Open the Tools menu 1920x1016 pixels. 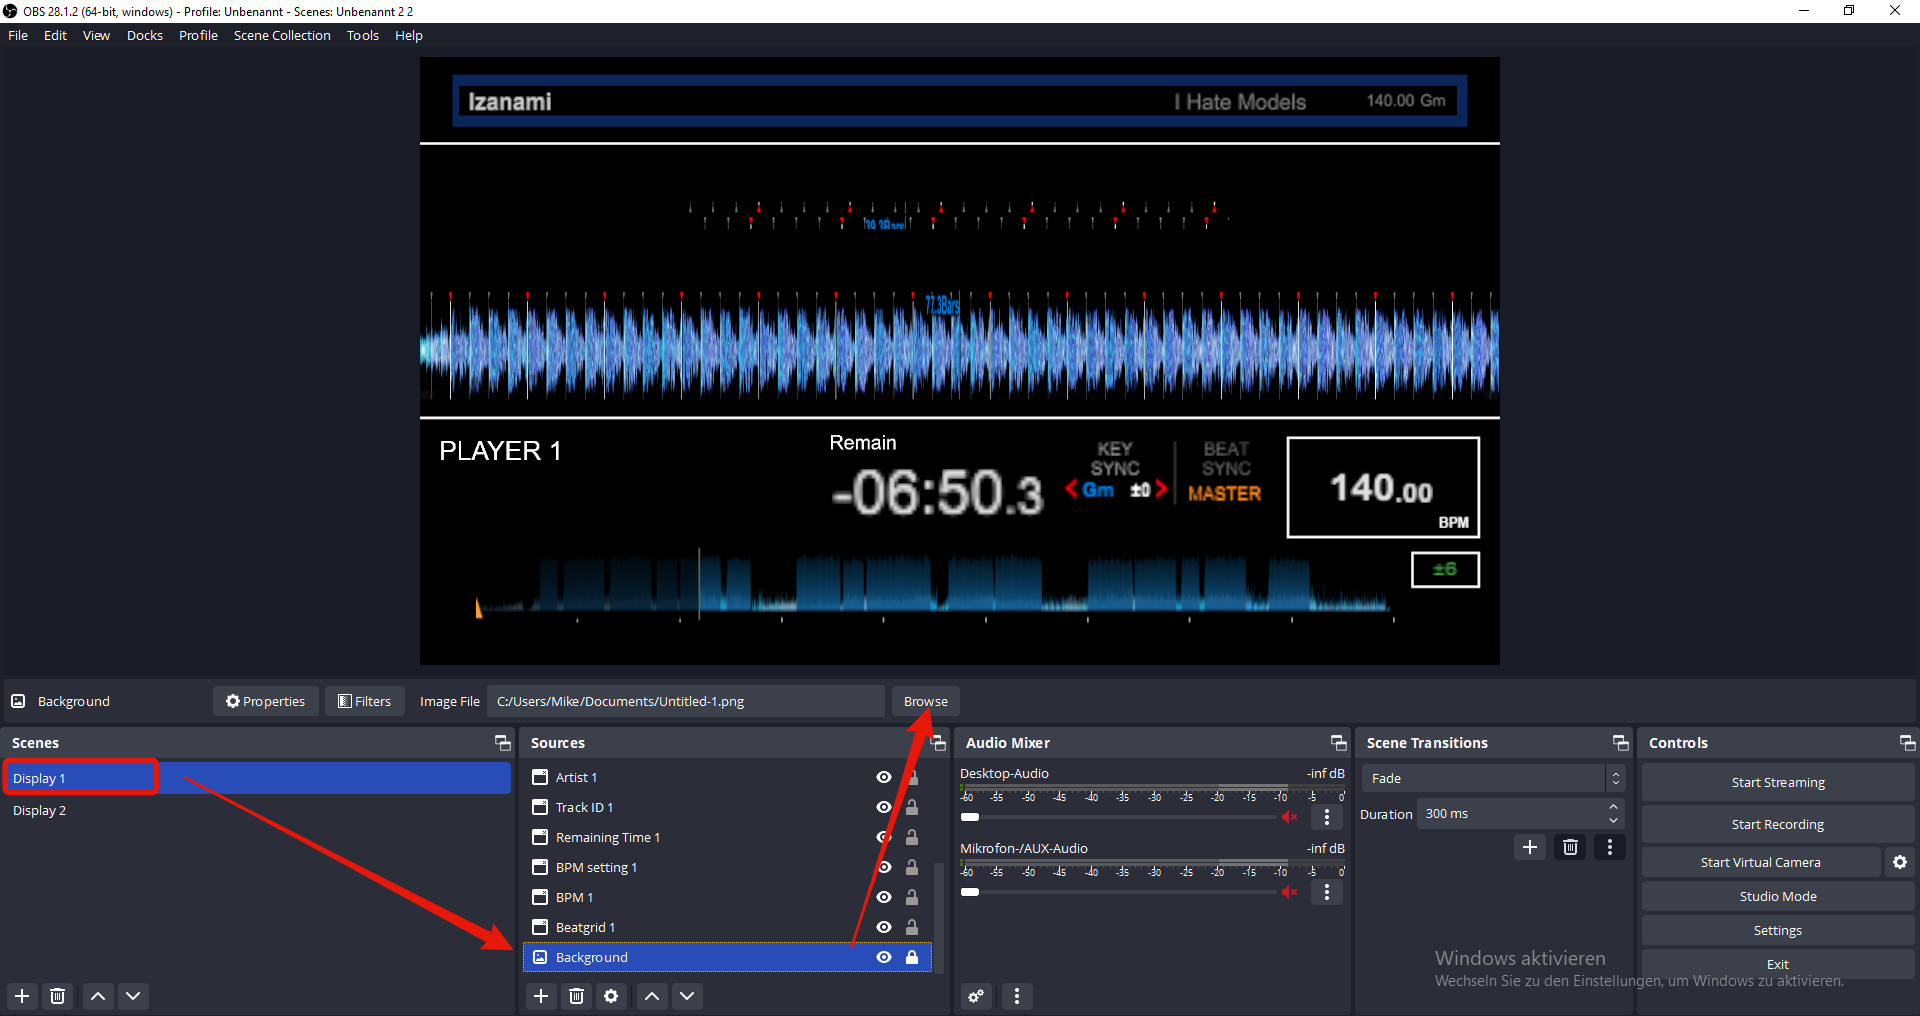[363, 35]
